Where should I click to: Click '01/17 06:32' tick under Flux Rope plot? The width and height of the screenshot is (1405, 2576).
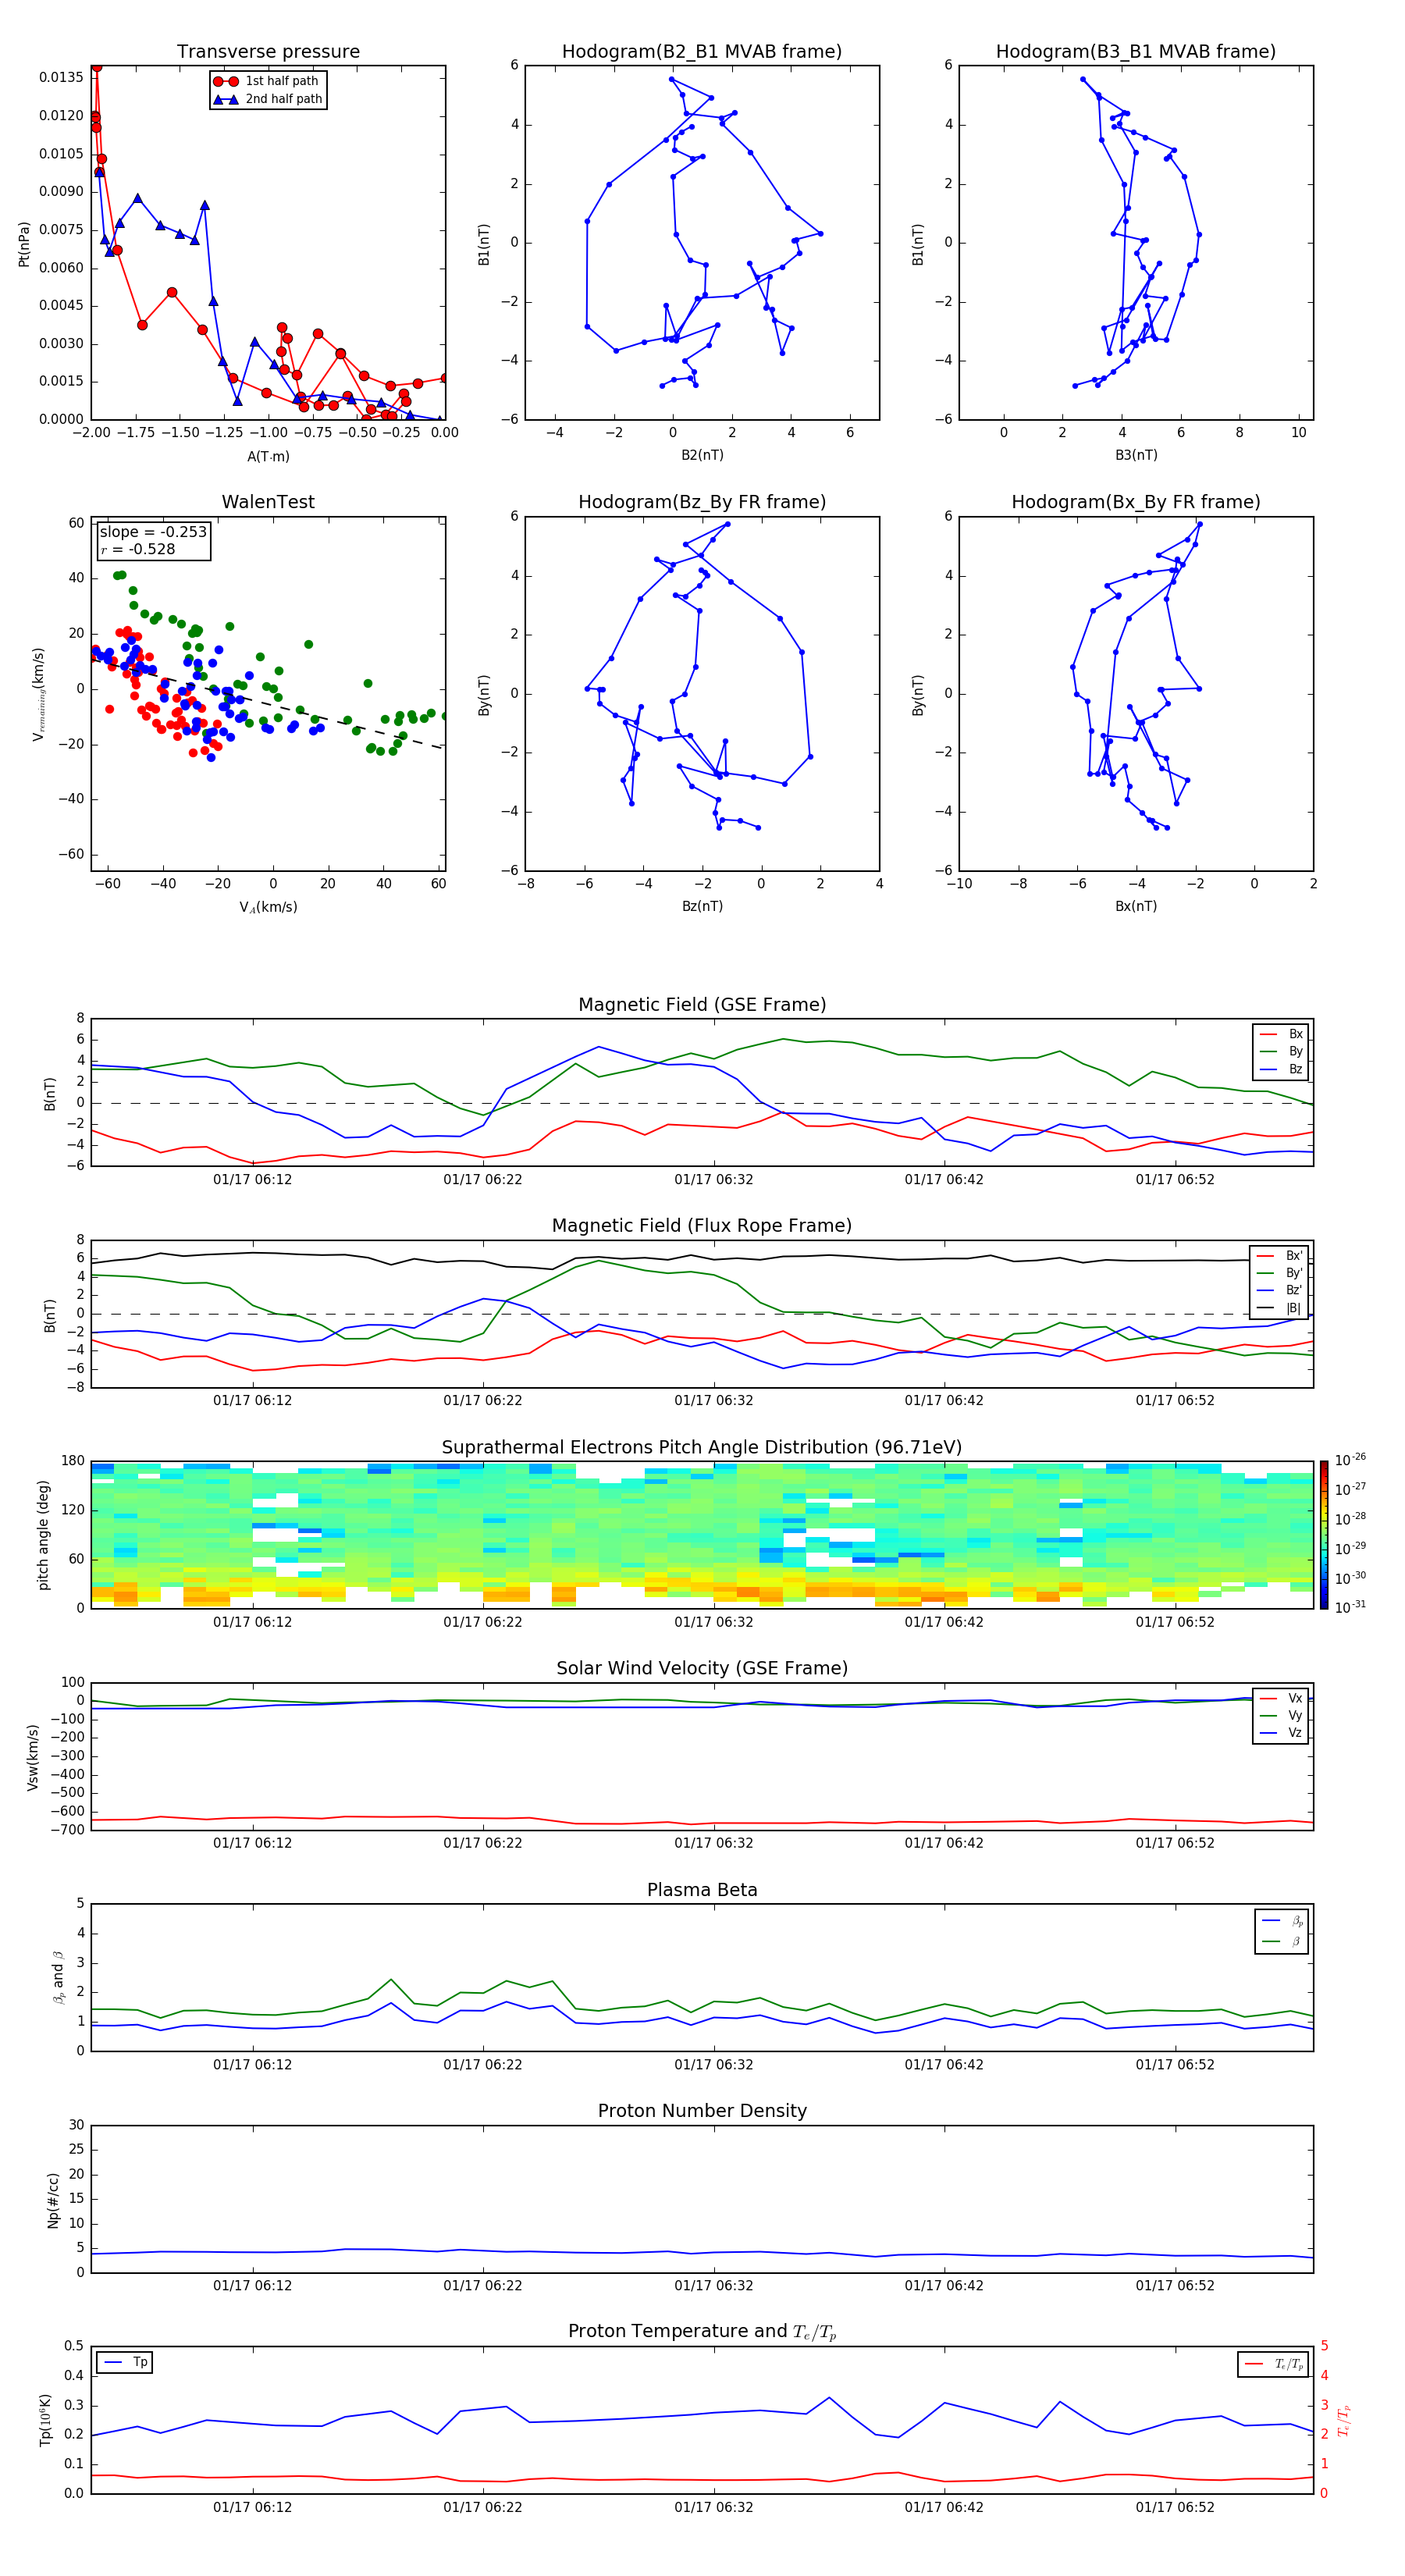[714, 1401]
